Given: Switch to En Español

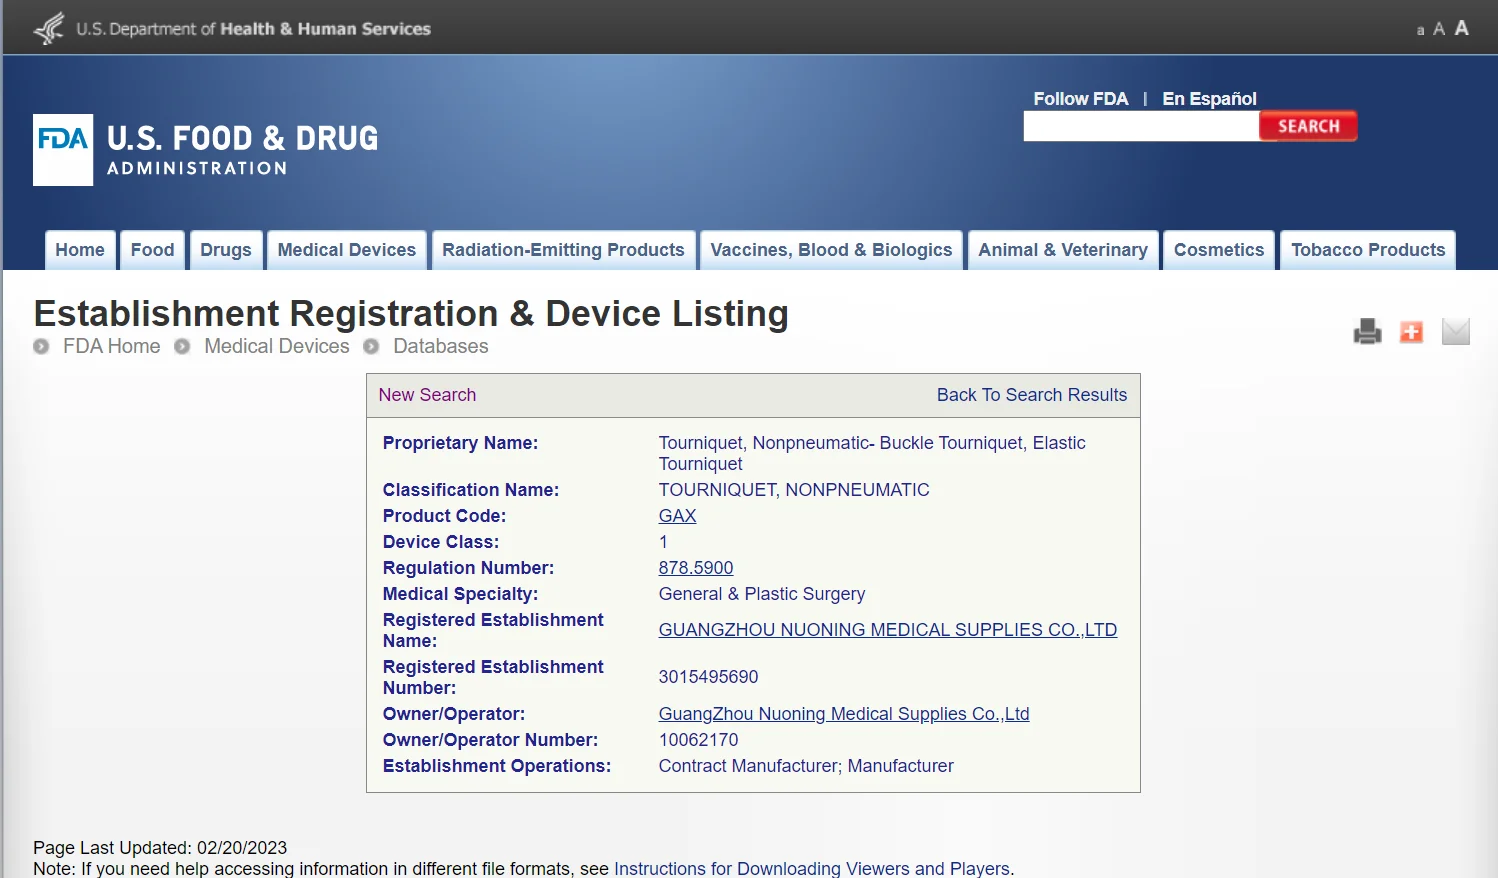Looking at the screenshot, I should pyautogui.click(x=1209, y=99).
